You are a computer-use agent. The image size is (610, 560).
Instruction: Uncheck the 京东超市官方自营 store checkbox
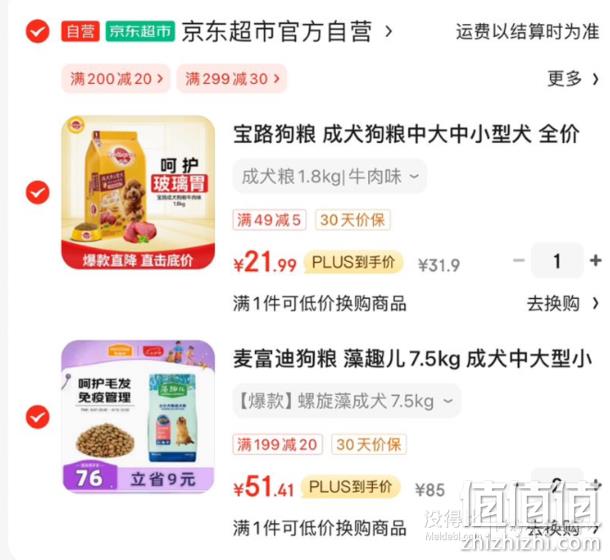pos(37,32)
